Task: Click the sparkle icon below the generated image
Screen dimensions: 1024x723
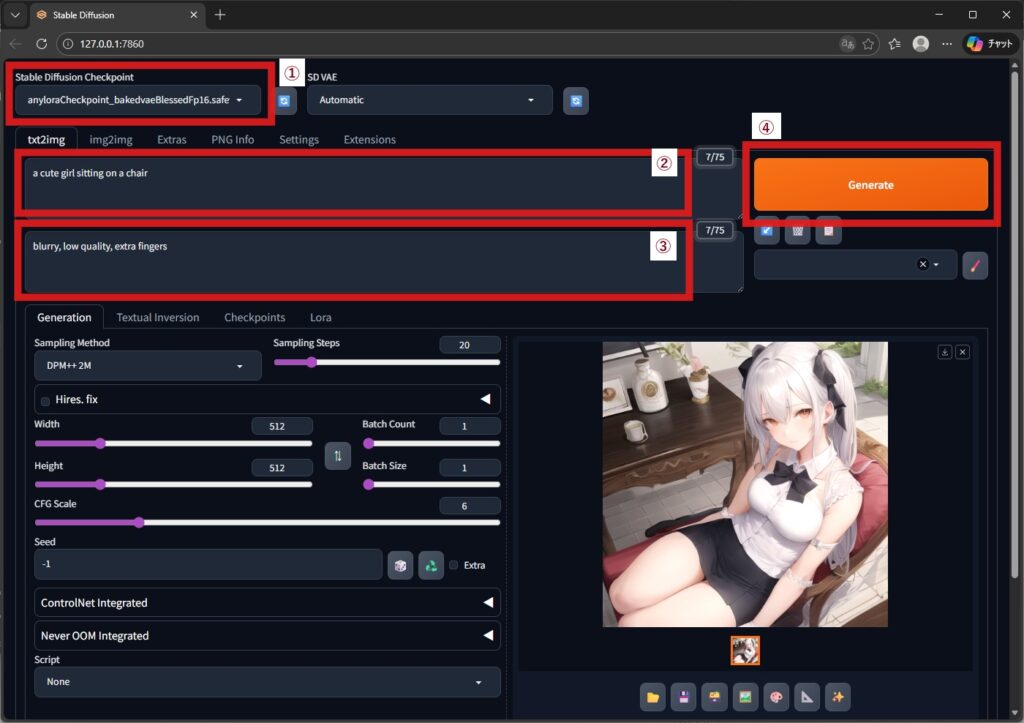Action: tap(837, 697)
